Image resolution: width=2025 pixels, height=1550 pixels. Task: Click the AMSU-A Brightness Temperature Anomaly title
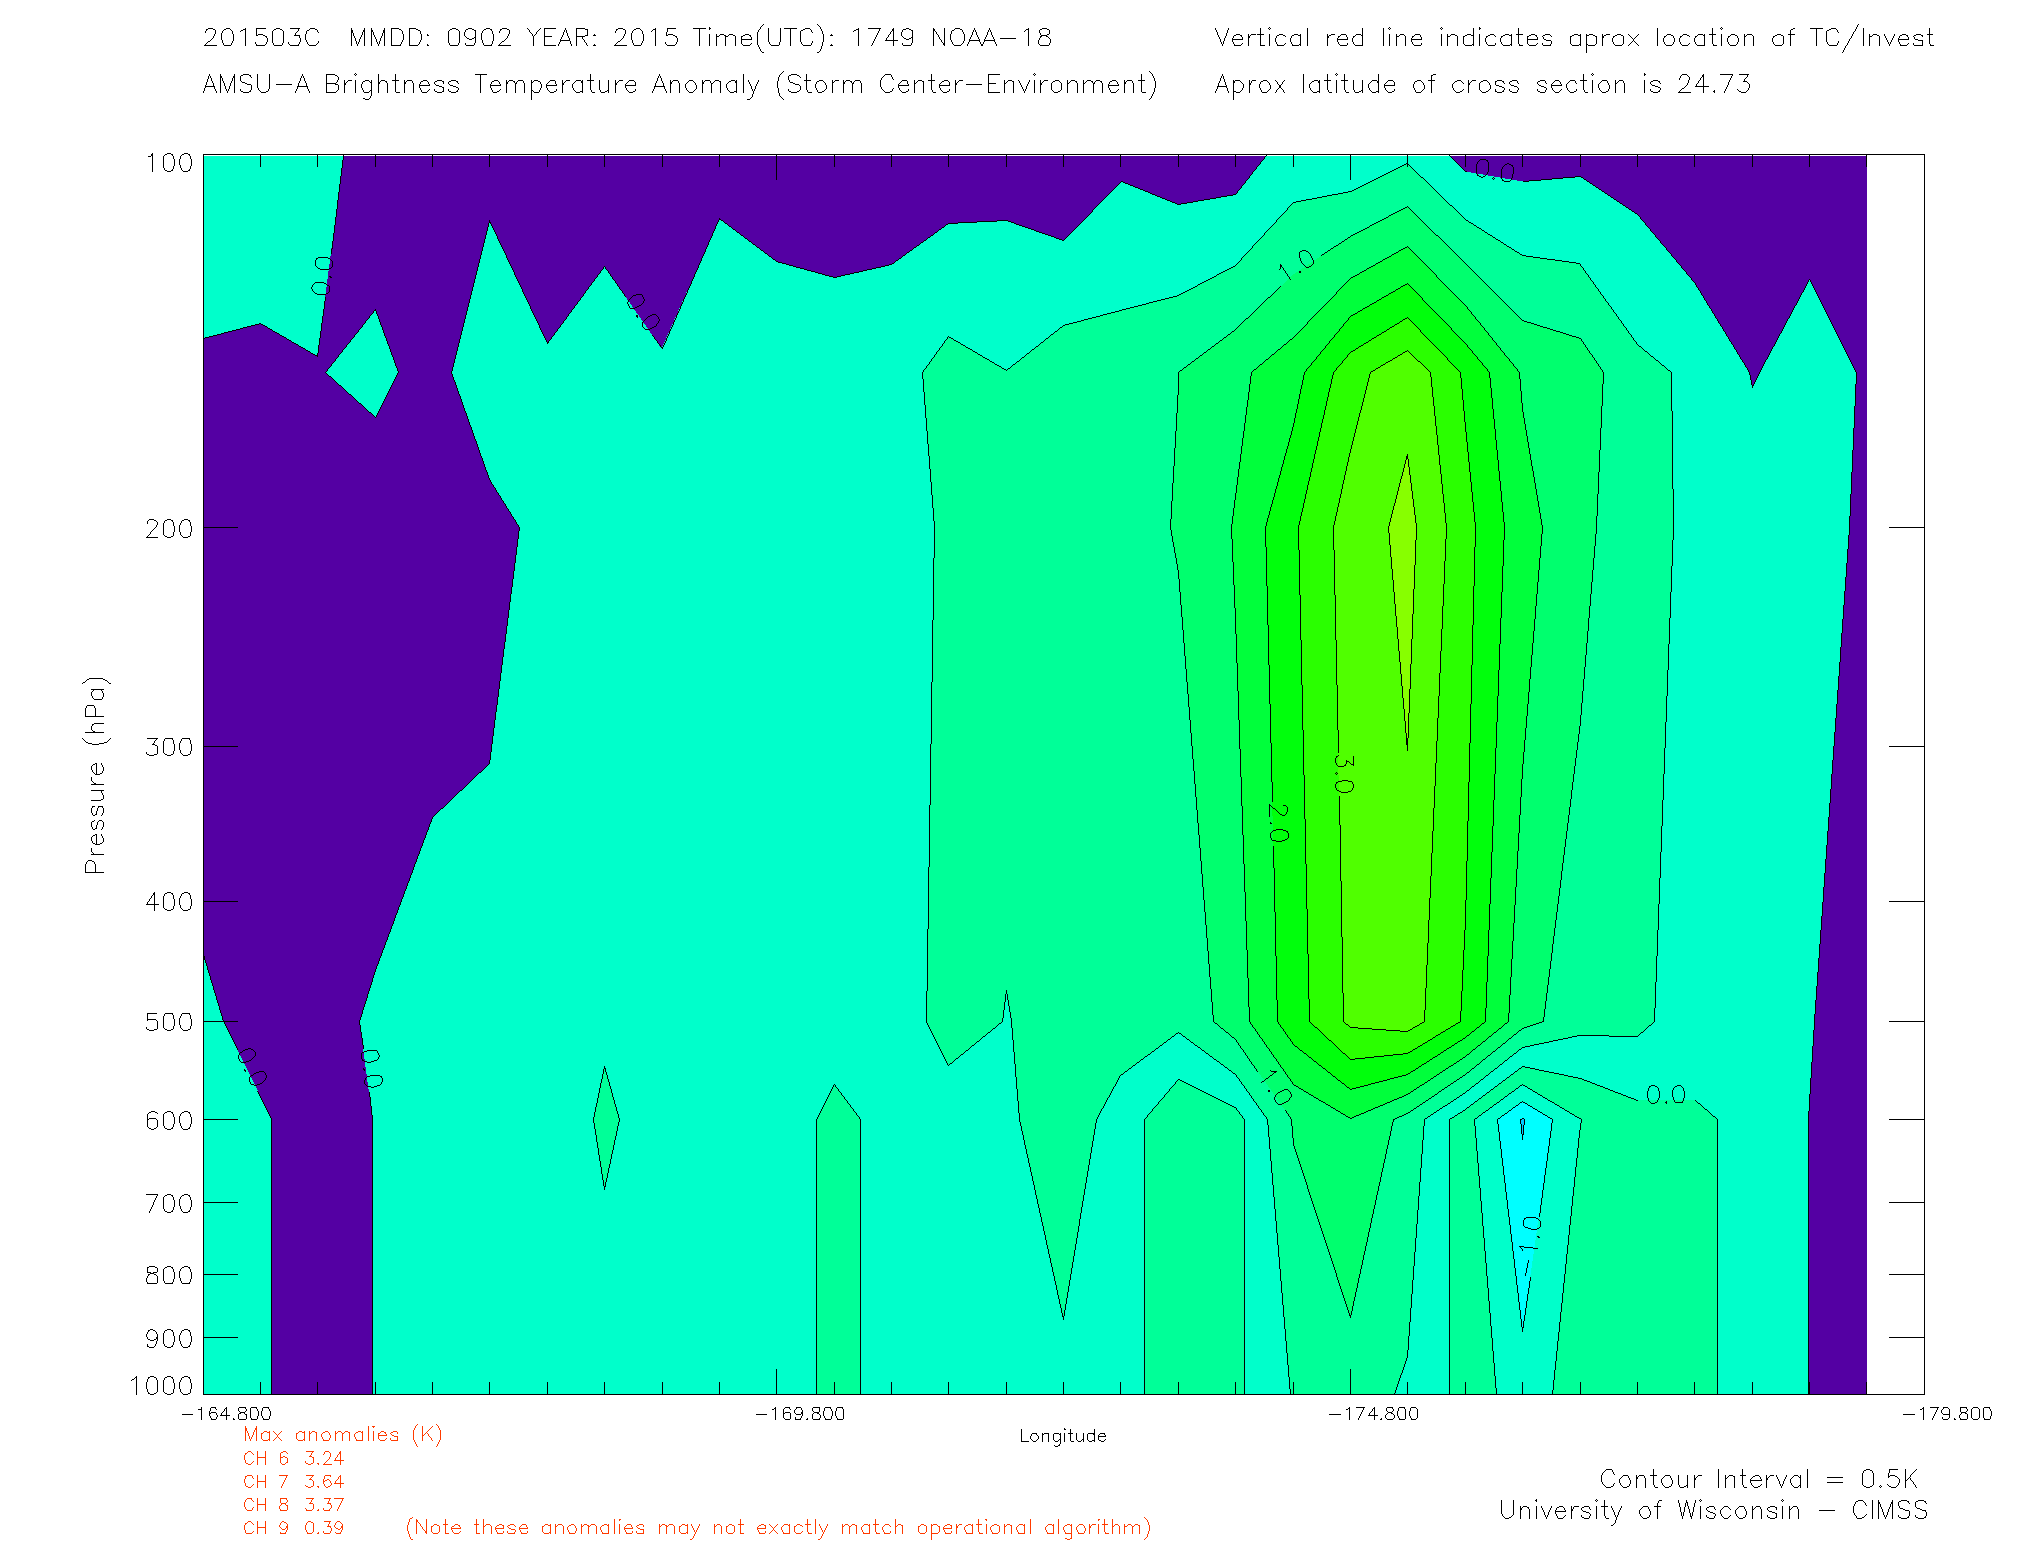[679, 84]
